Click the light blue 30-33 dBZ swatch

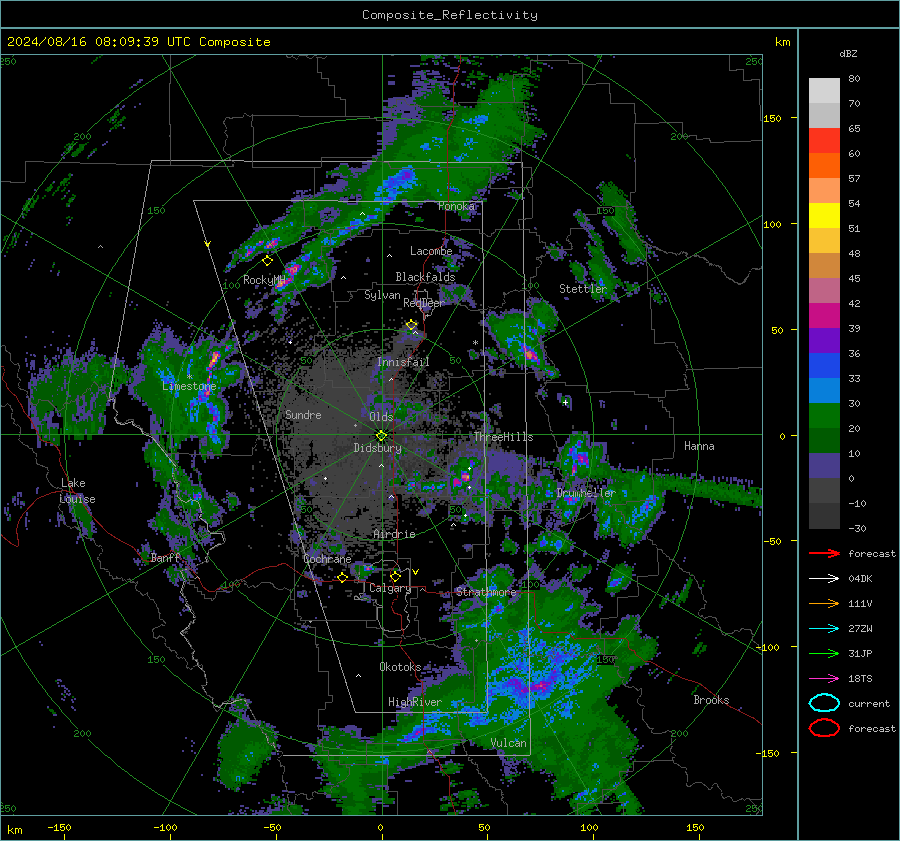824,391
